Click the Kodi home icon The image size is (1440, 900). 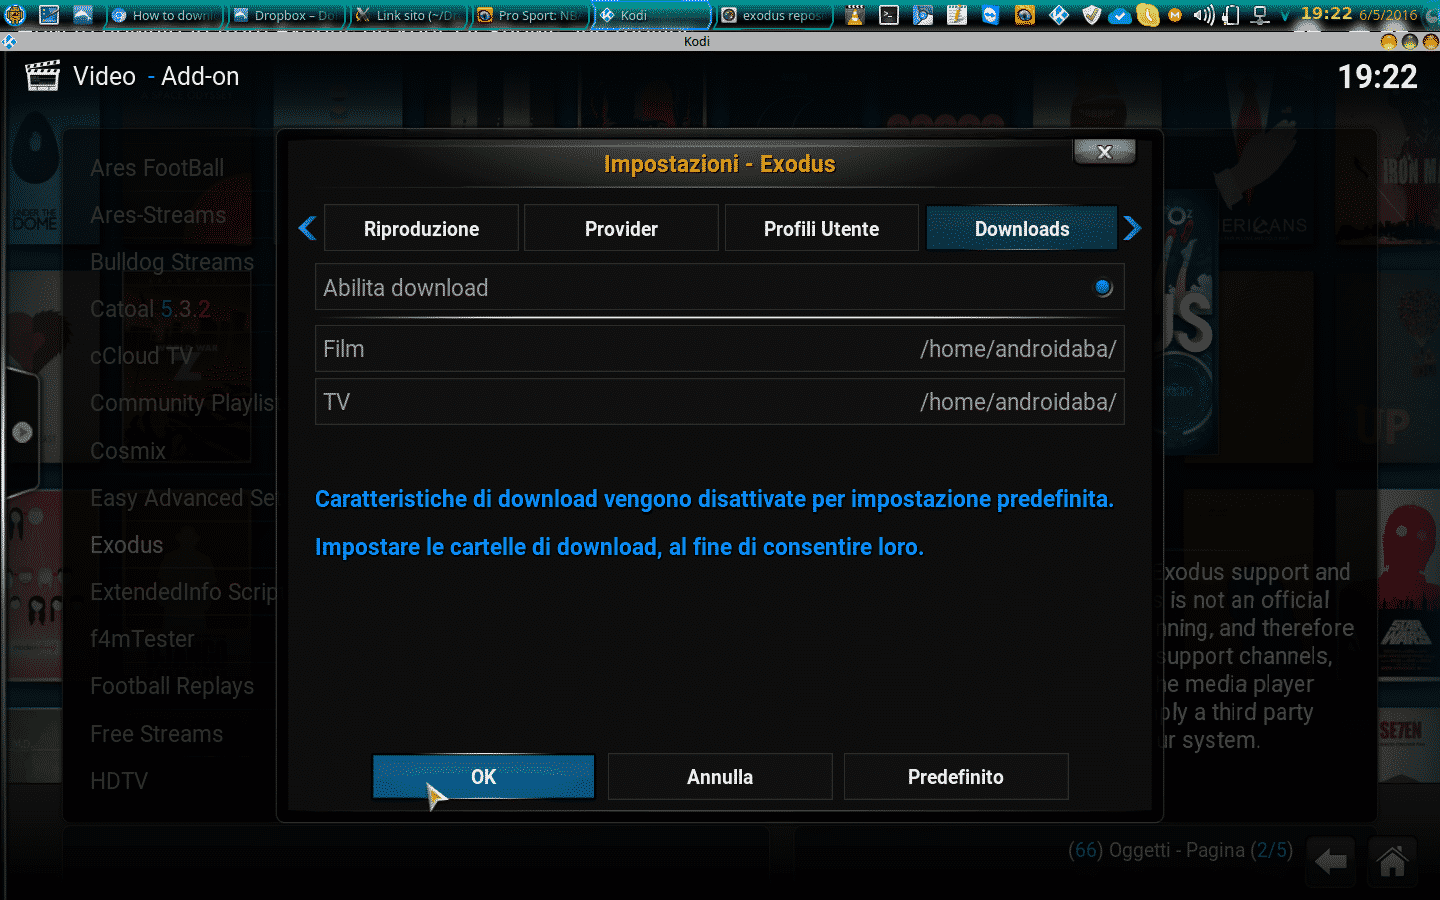(x=1392, y=861)
